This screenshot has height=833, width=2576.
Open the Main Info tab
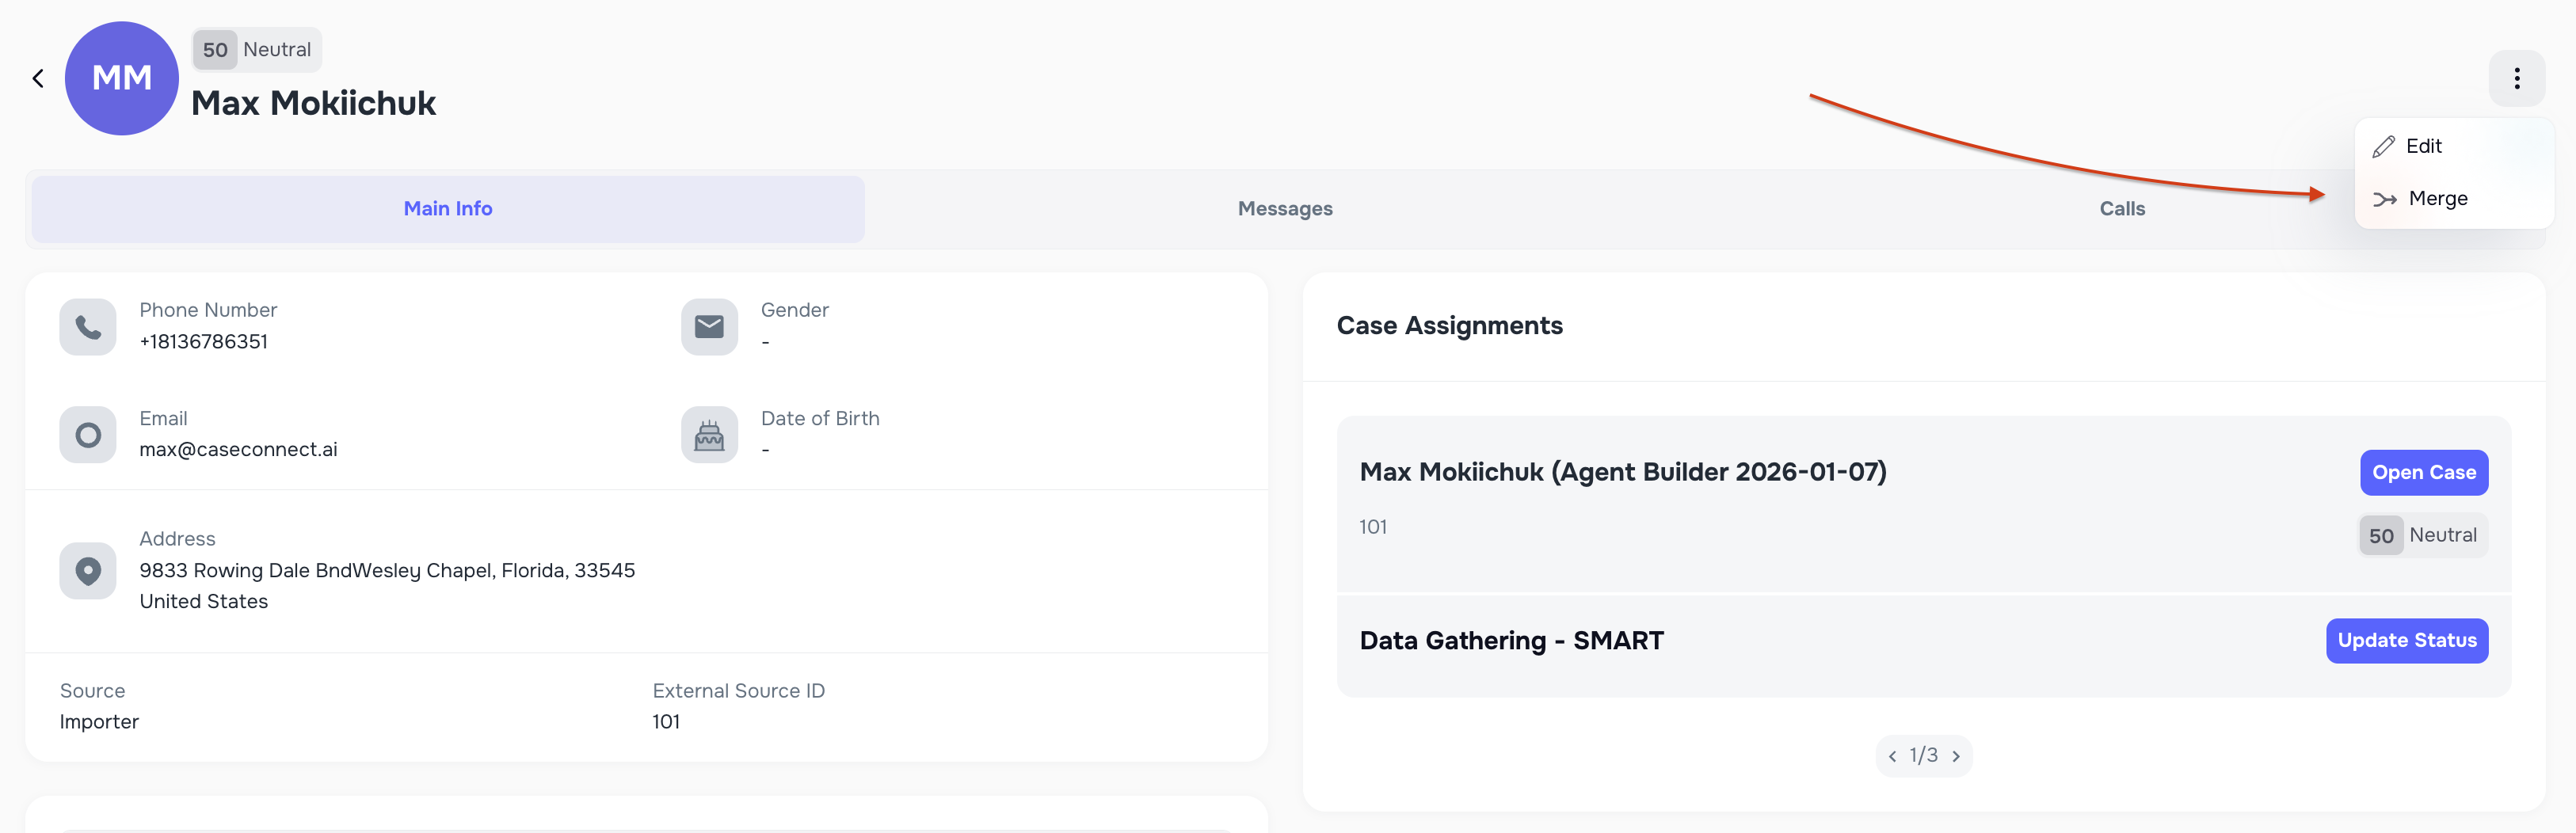pos(448,209)
